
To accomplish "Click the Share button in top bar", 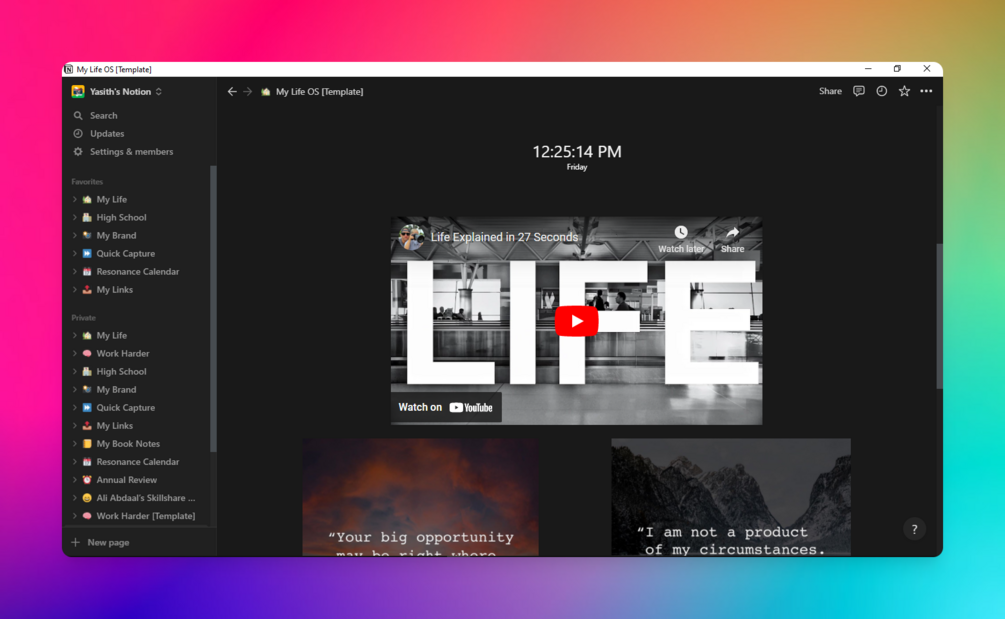I will [x=830, y=91].
